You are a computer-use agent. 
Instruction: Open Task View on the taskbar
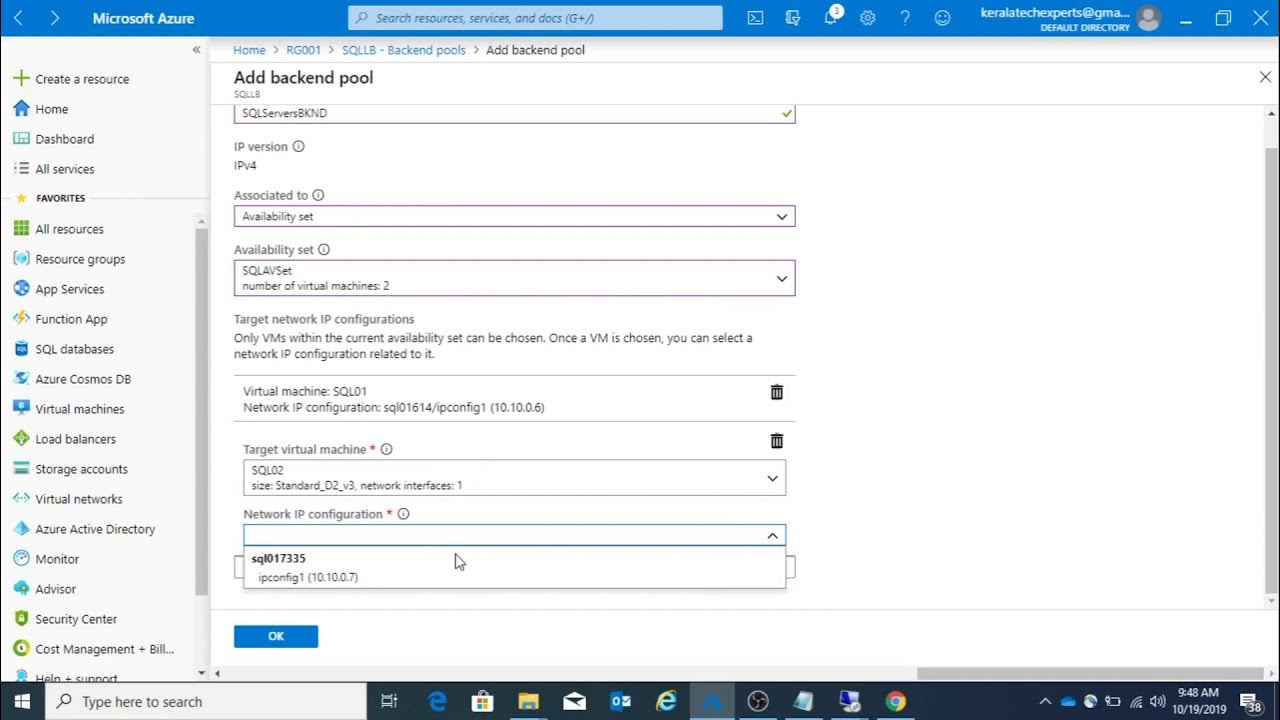point(389,701)
